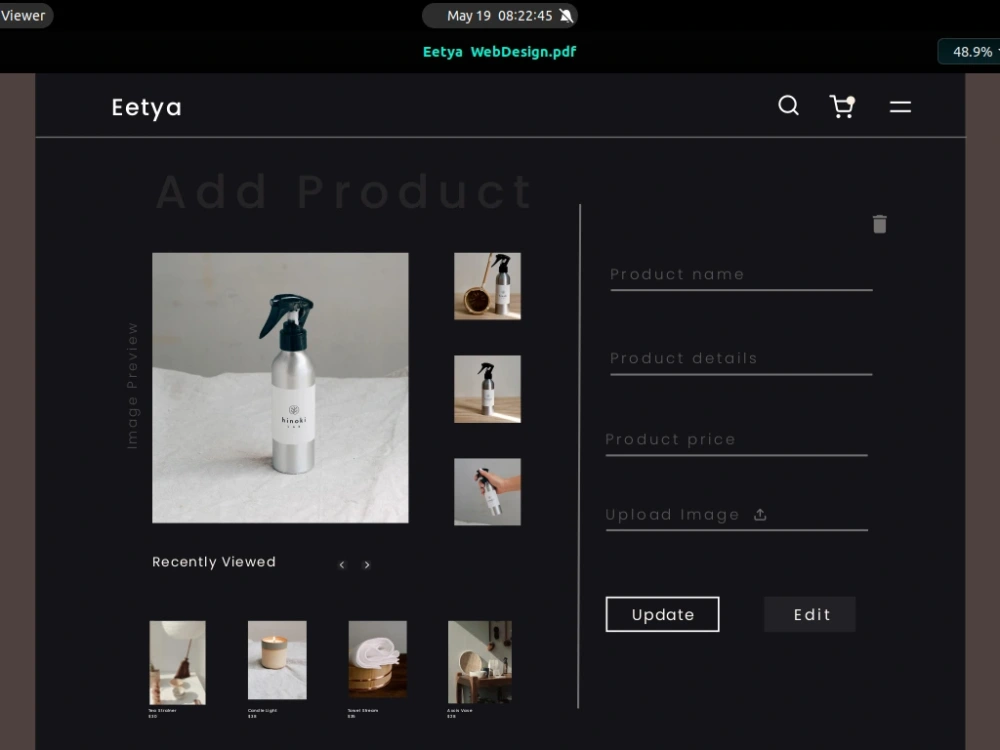Go to previous recently viewed items

click(342, 565)
